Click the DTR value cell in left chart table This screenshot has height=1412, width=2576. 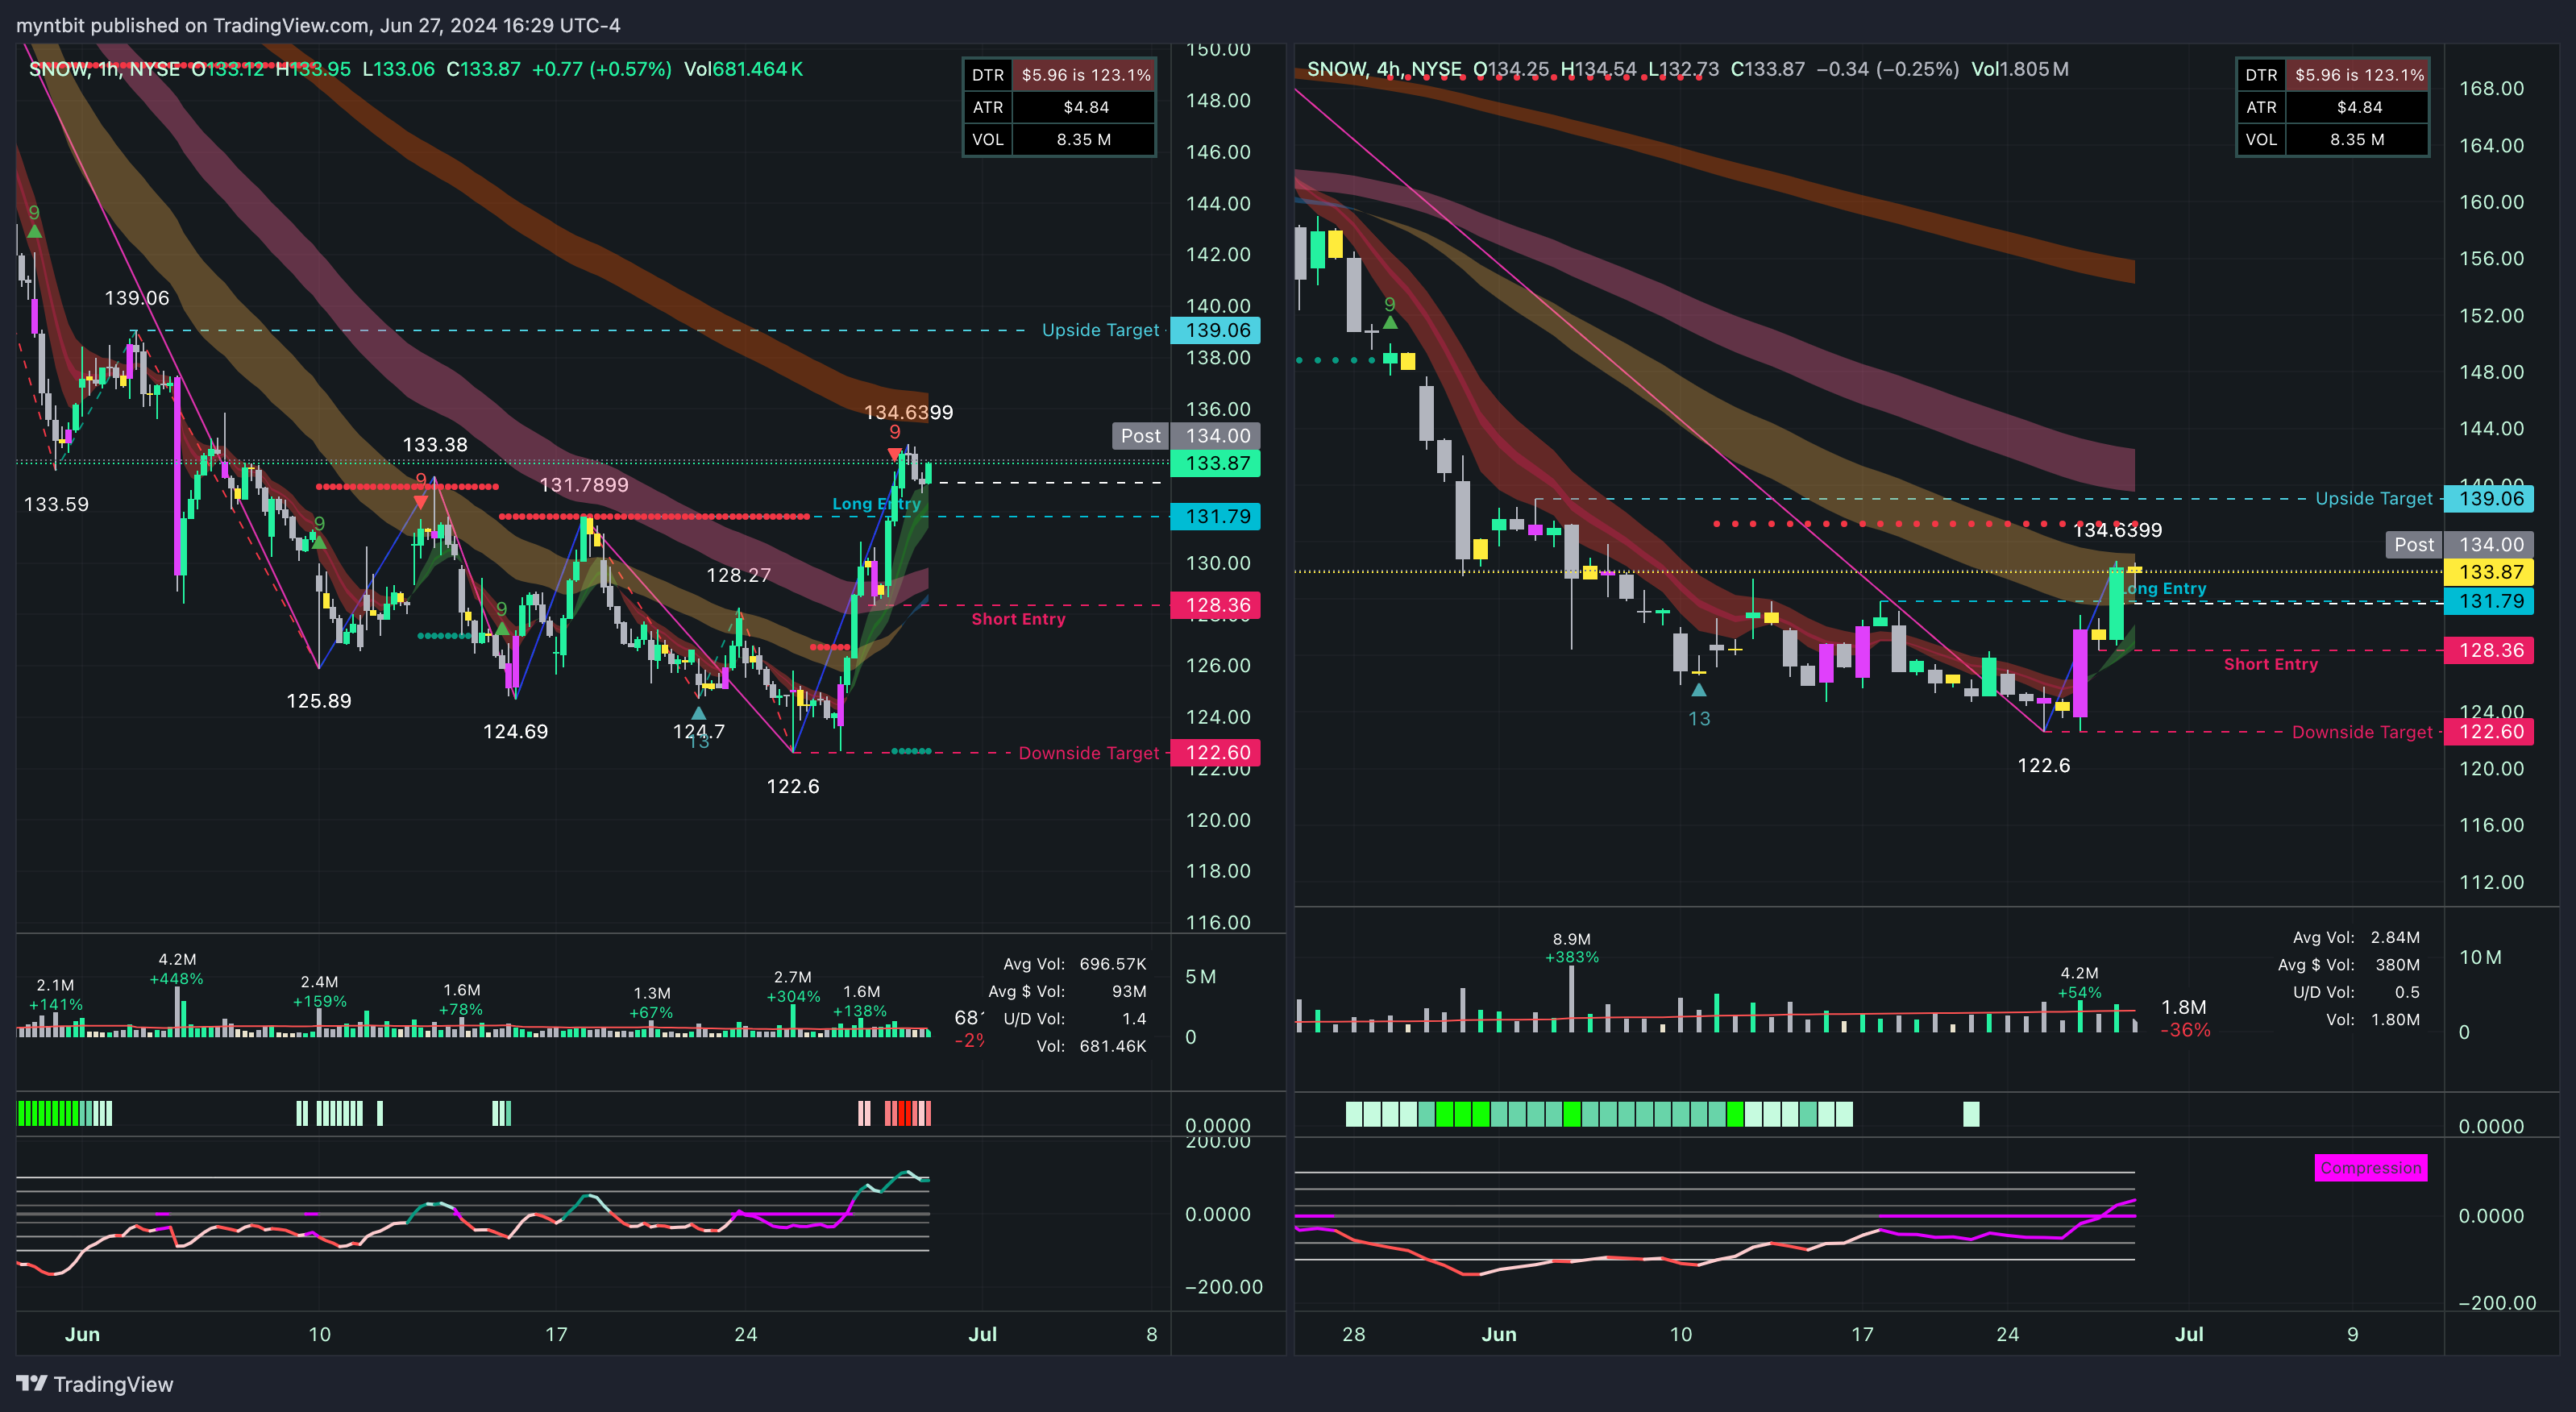click(1085, 75)
